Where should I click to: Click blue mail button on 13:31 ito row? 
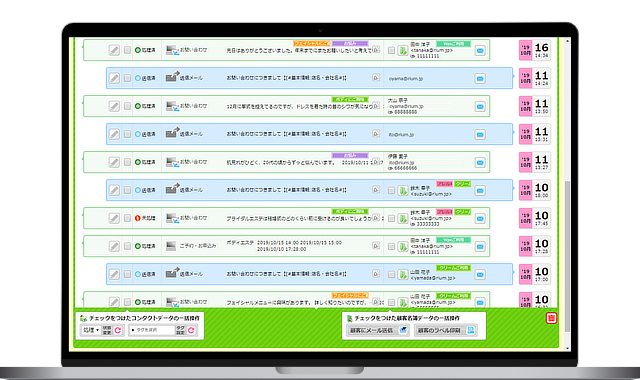[480, 135]
